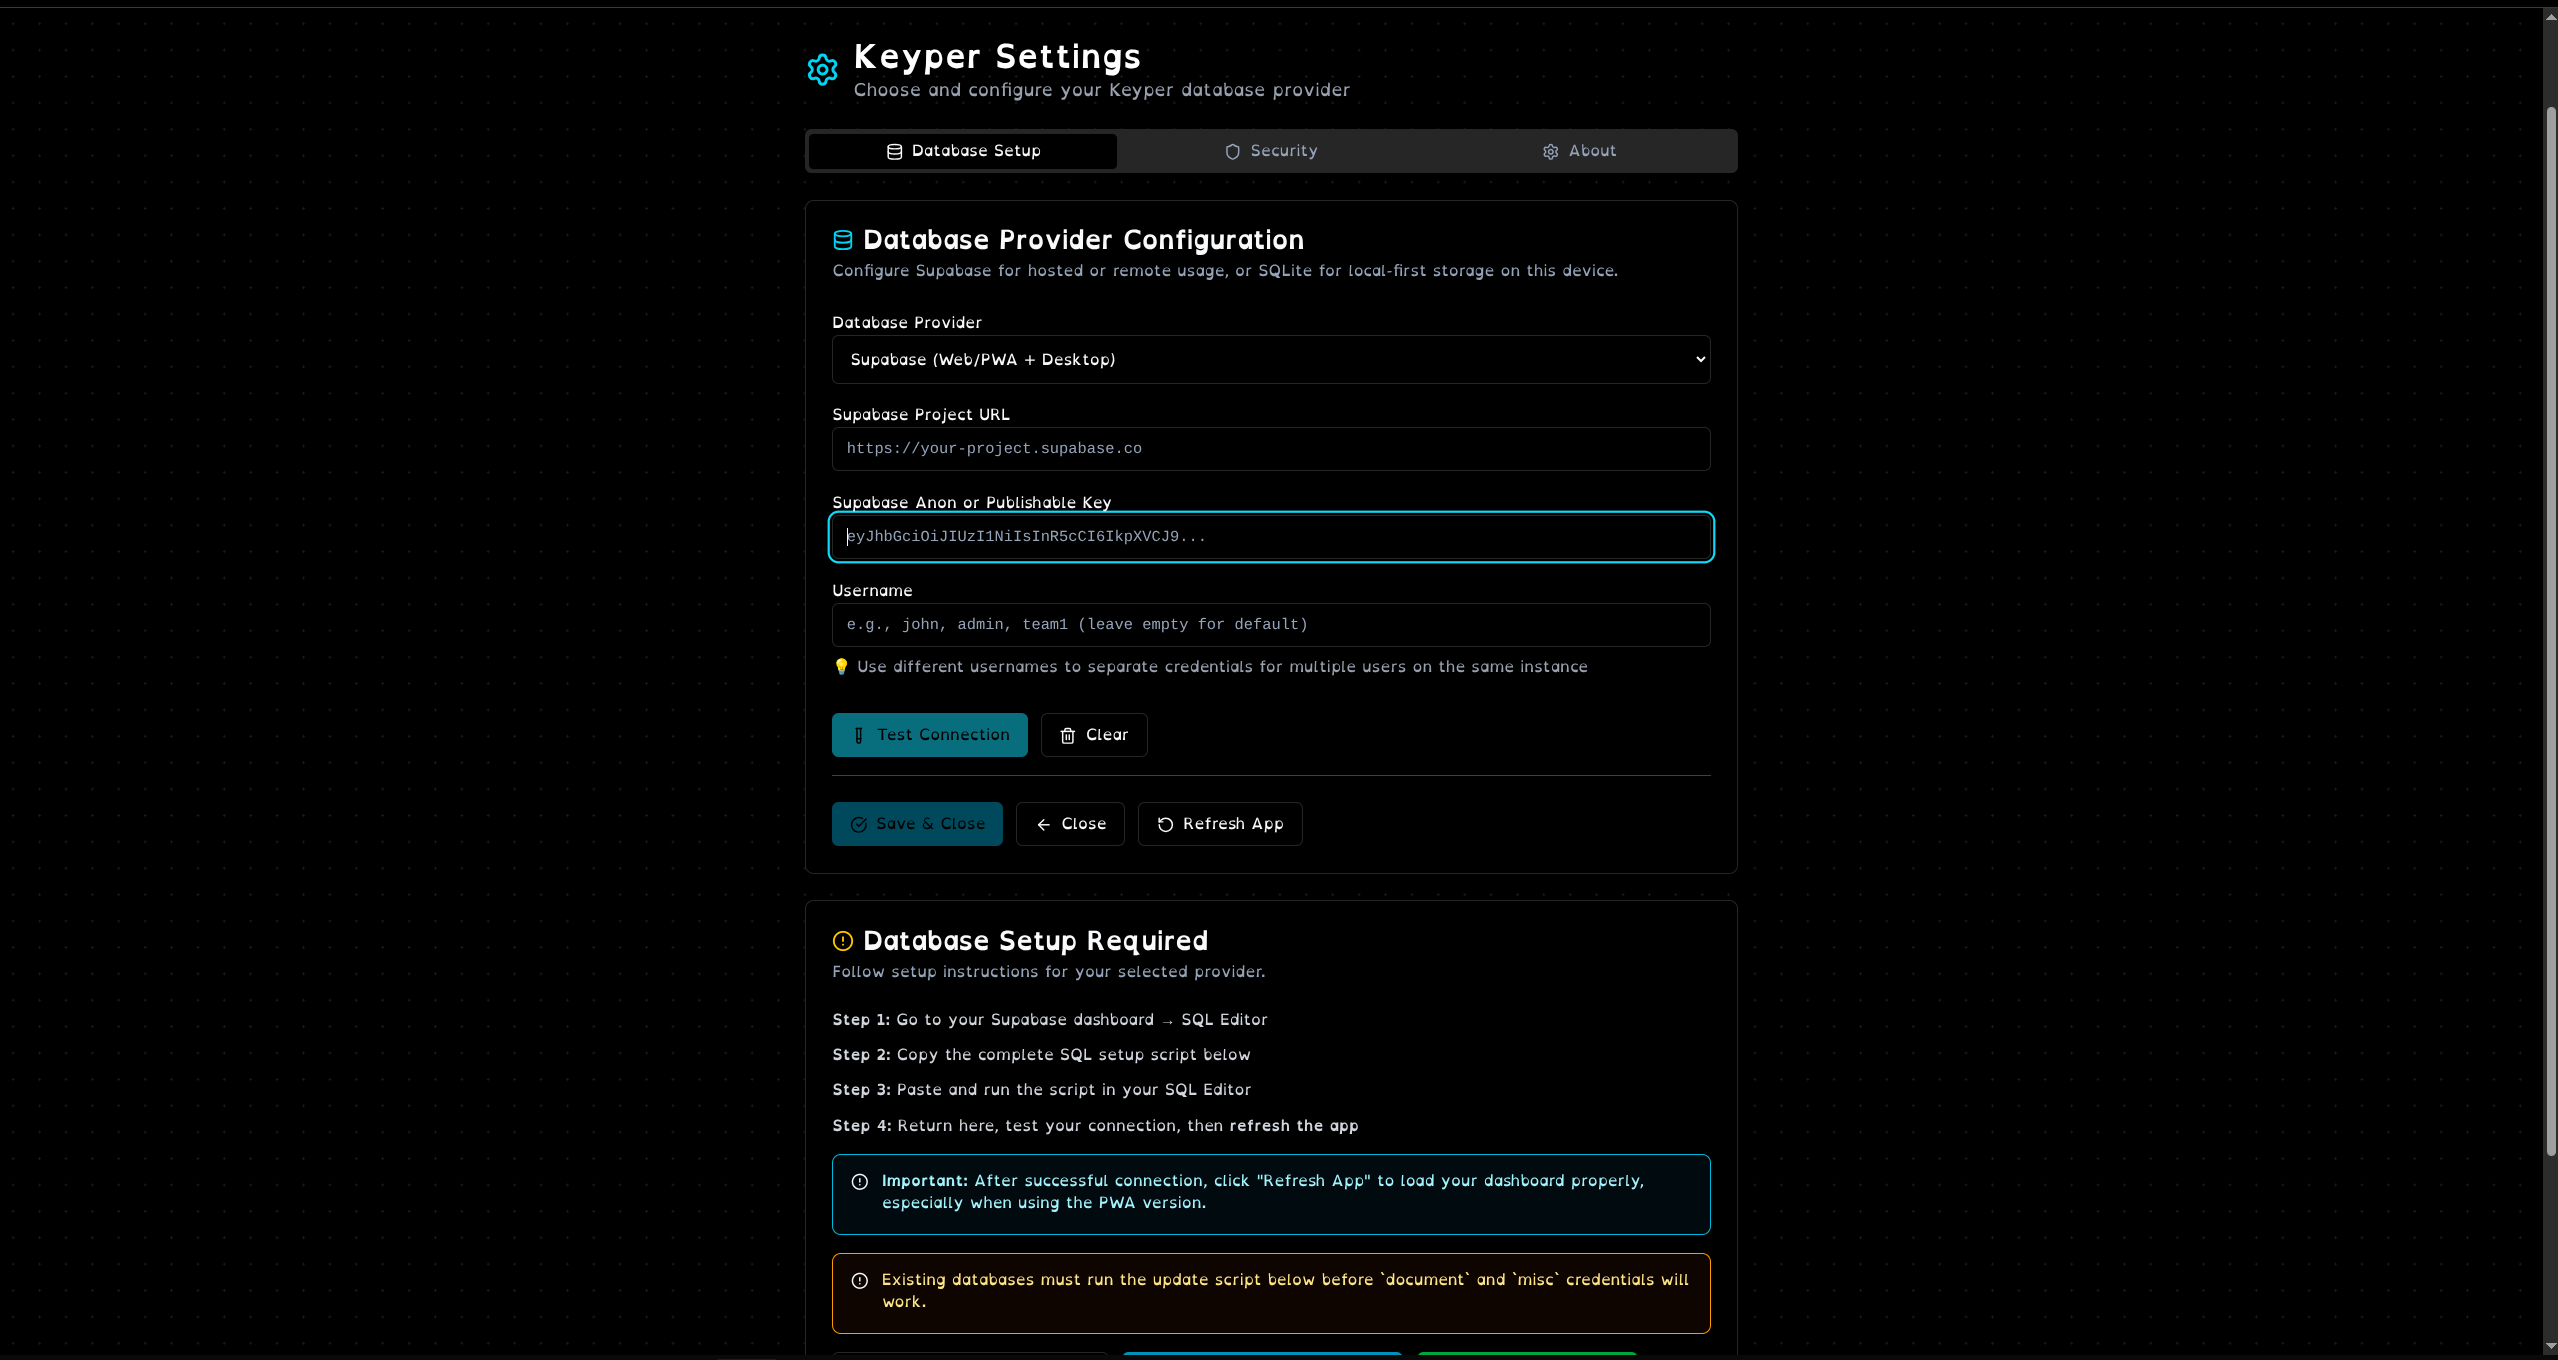Click the Refresh App button
2558x1360 pixels.
pos(1220,824)
